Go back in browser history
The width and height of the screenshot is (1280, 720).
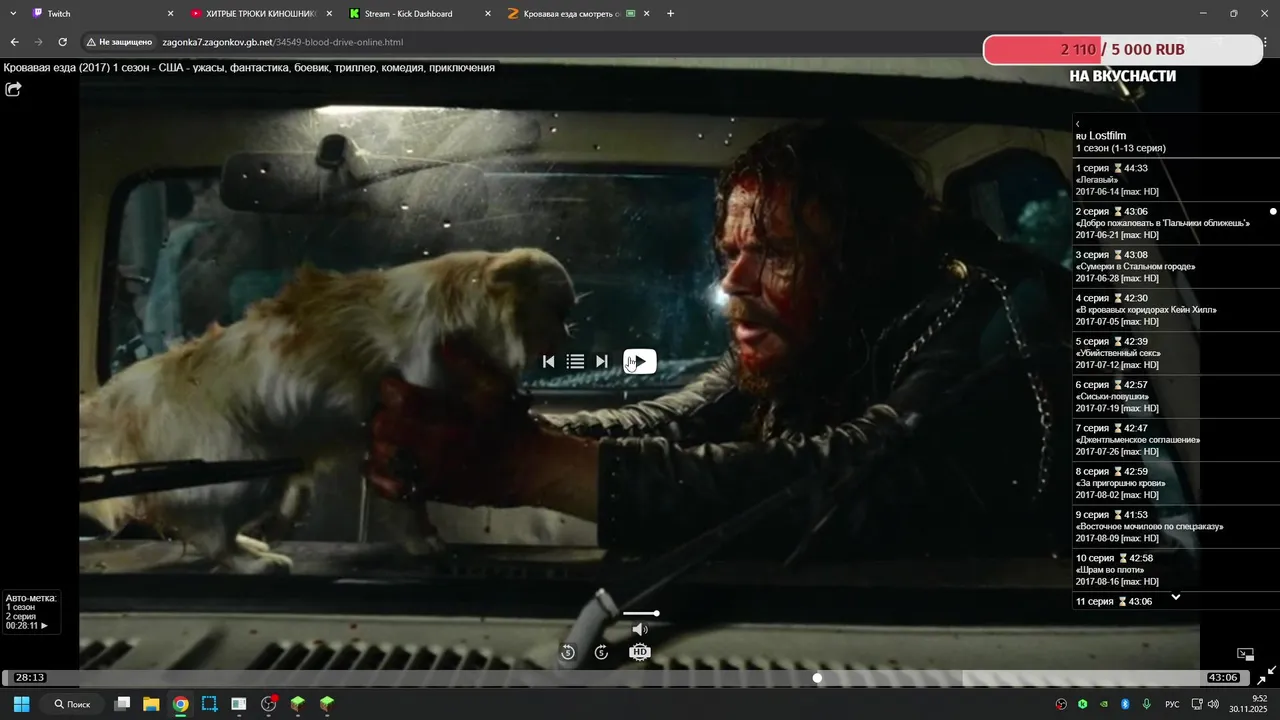click(x=14, y=42)
